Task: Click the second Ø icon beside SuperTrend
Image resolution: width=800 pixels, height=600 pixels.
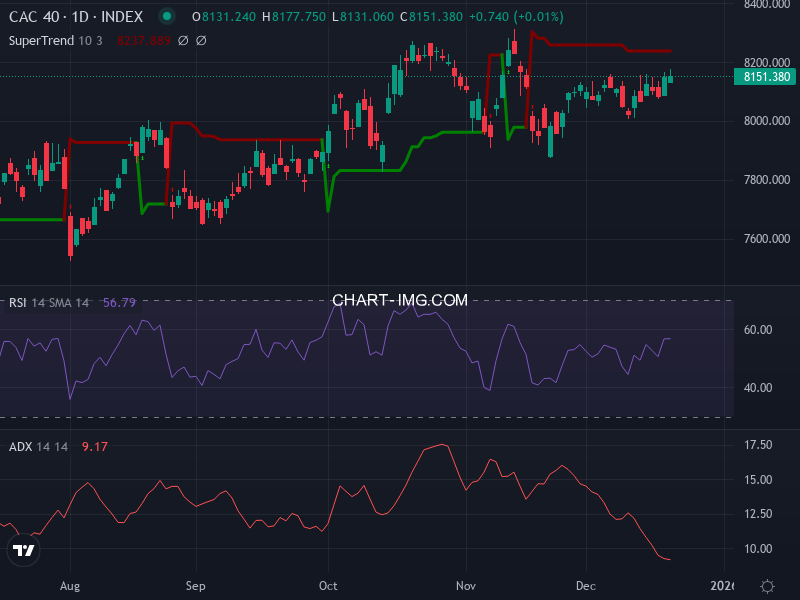Action: tap(201, 40)
